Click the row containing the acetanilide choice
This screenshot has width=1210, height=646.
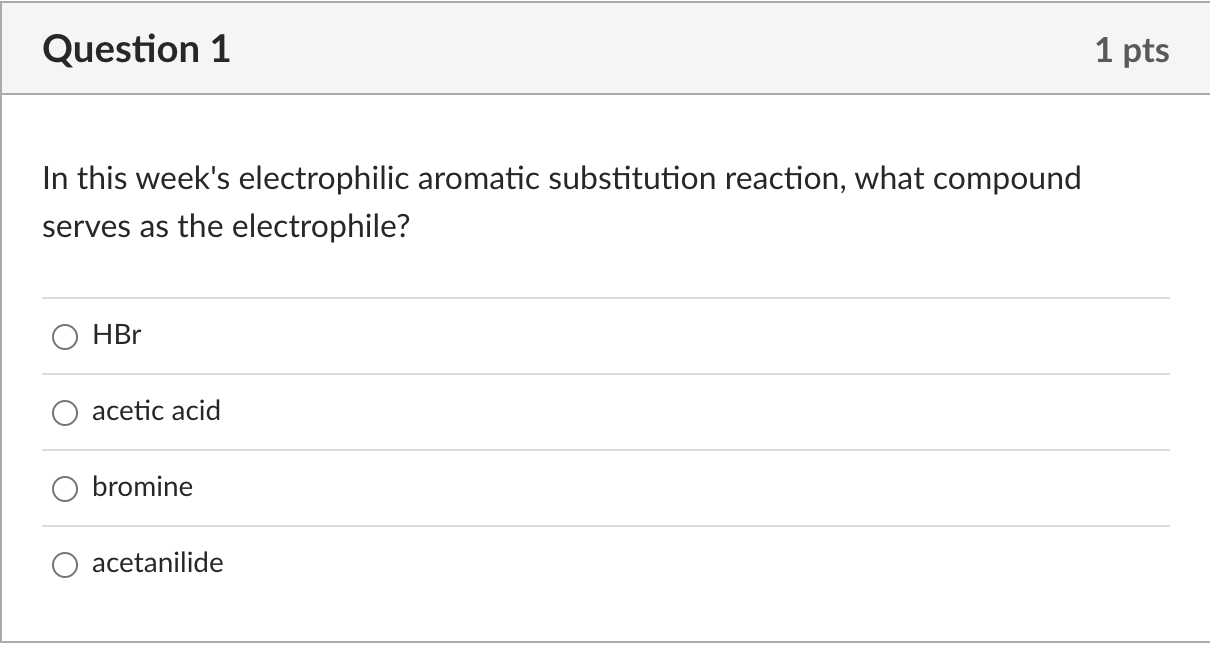click(400, 563)
